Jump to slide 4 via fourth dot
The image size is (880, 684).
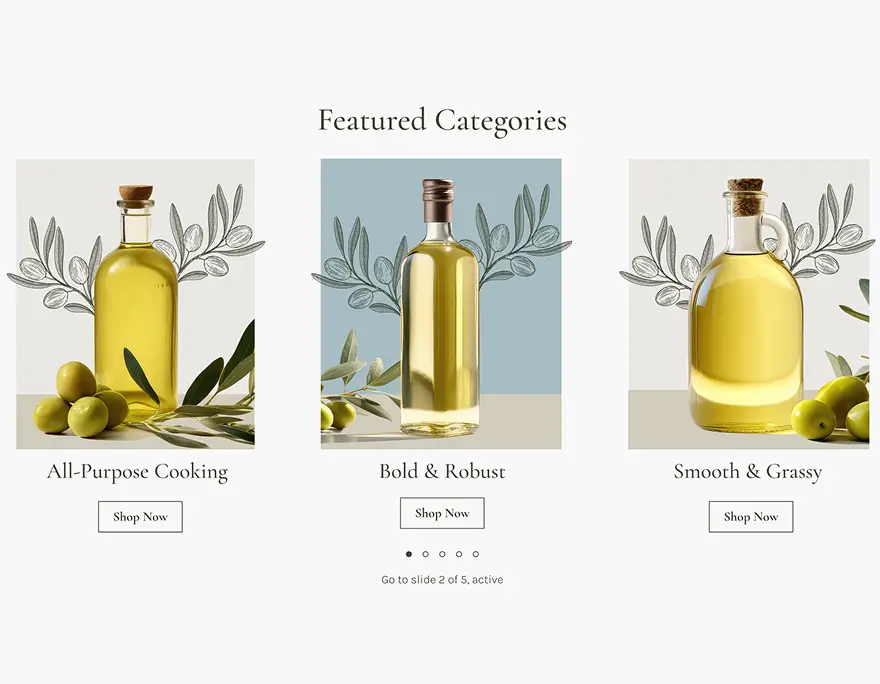click(x=459, y=554)
